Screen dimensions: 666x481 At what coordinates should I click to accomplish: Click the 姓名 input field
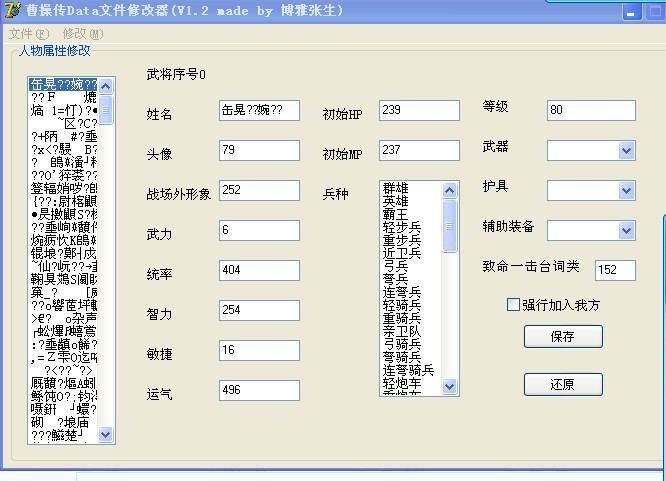pos(259,111)
